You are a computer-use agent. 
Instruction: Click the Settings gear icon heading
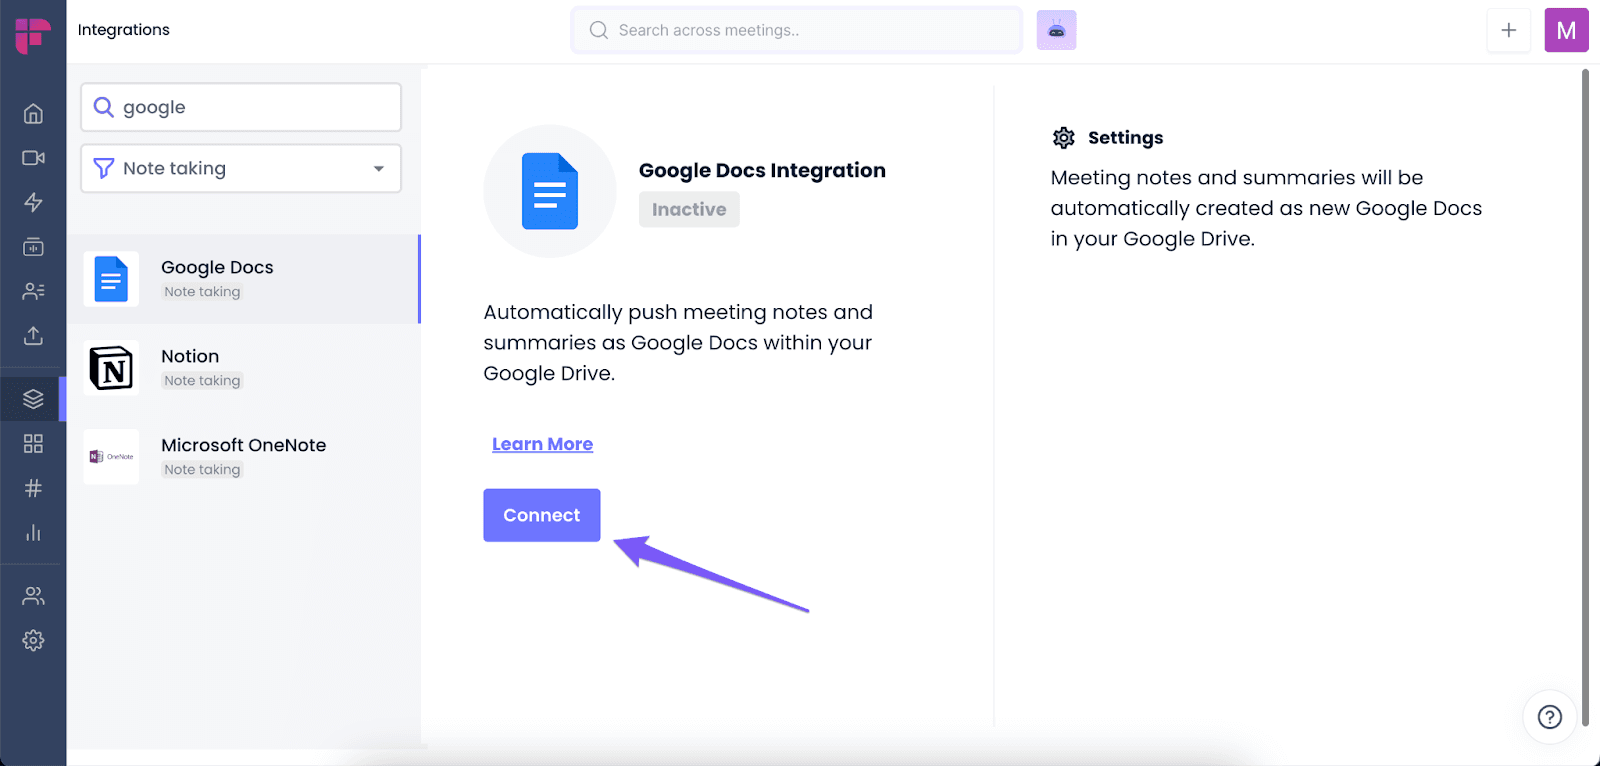pyautogui.click(x=1064, y=138)
